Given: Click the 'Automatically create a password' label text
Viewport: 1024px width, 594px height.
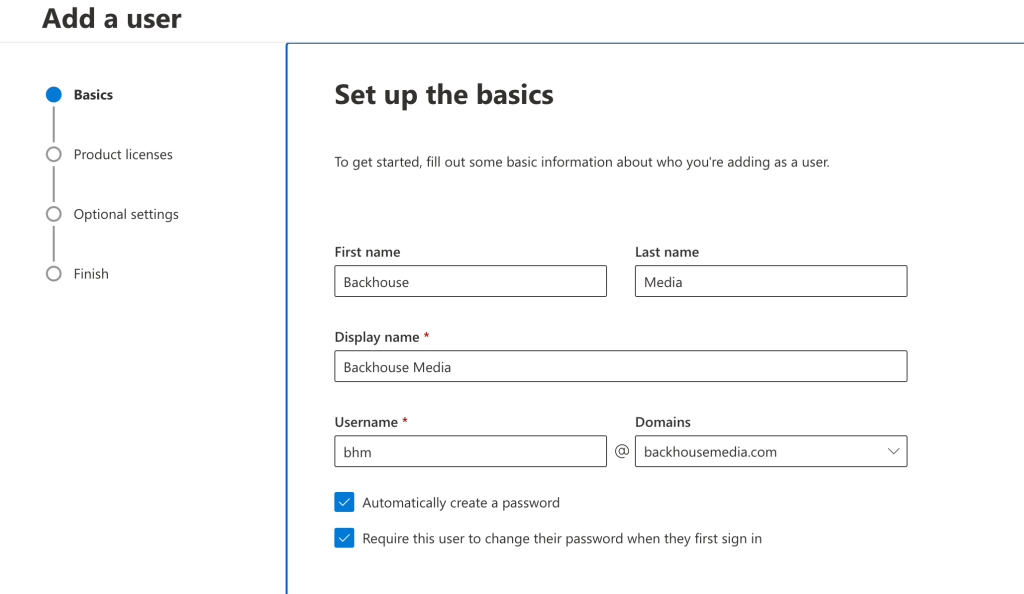Looking at the screenshot, I should click(x=460, y=503).
